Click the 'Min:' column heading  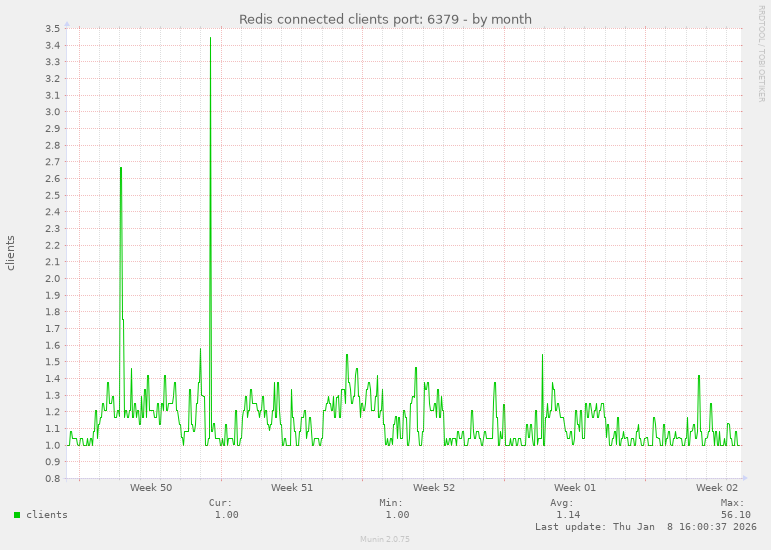click(x=391, y=503)
